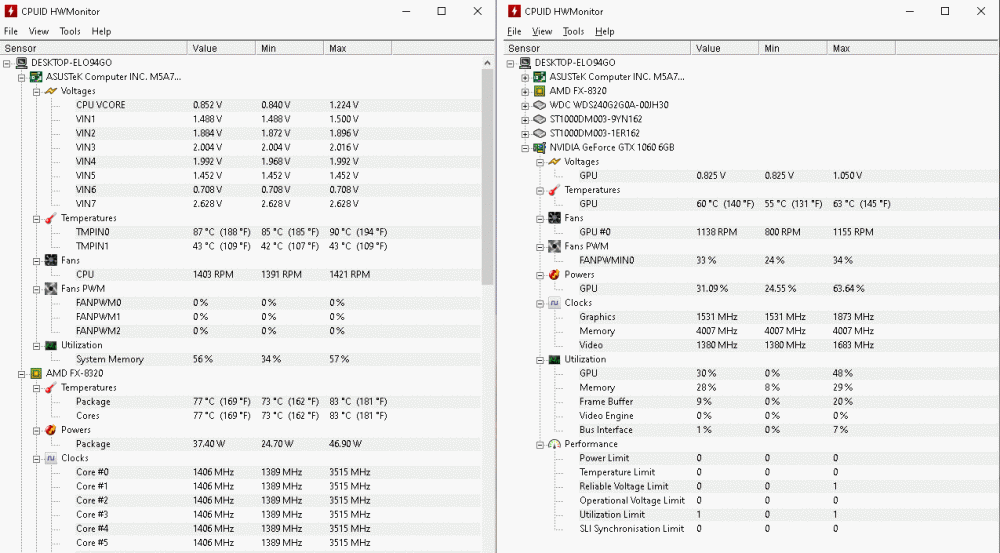1000x553 pixels.
Task: Click the WDC WDS240G2G0A drive icon
Action: tap(539, 105)
